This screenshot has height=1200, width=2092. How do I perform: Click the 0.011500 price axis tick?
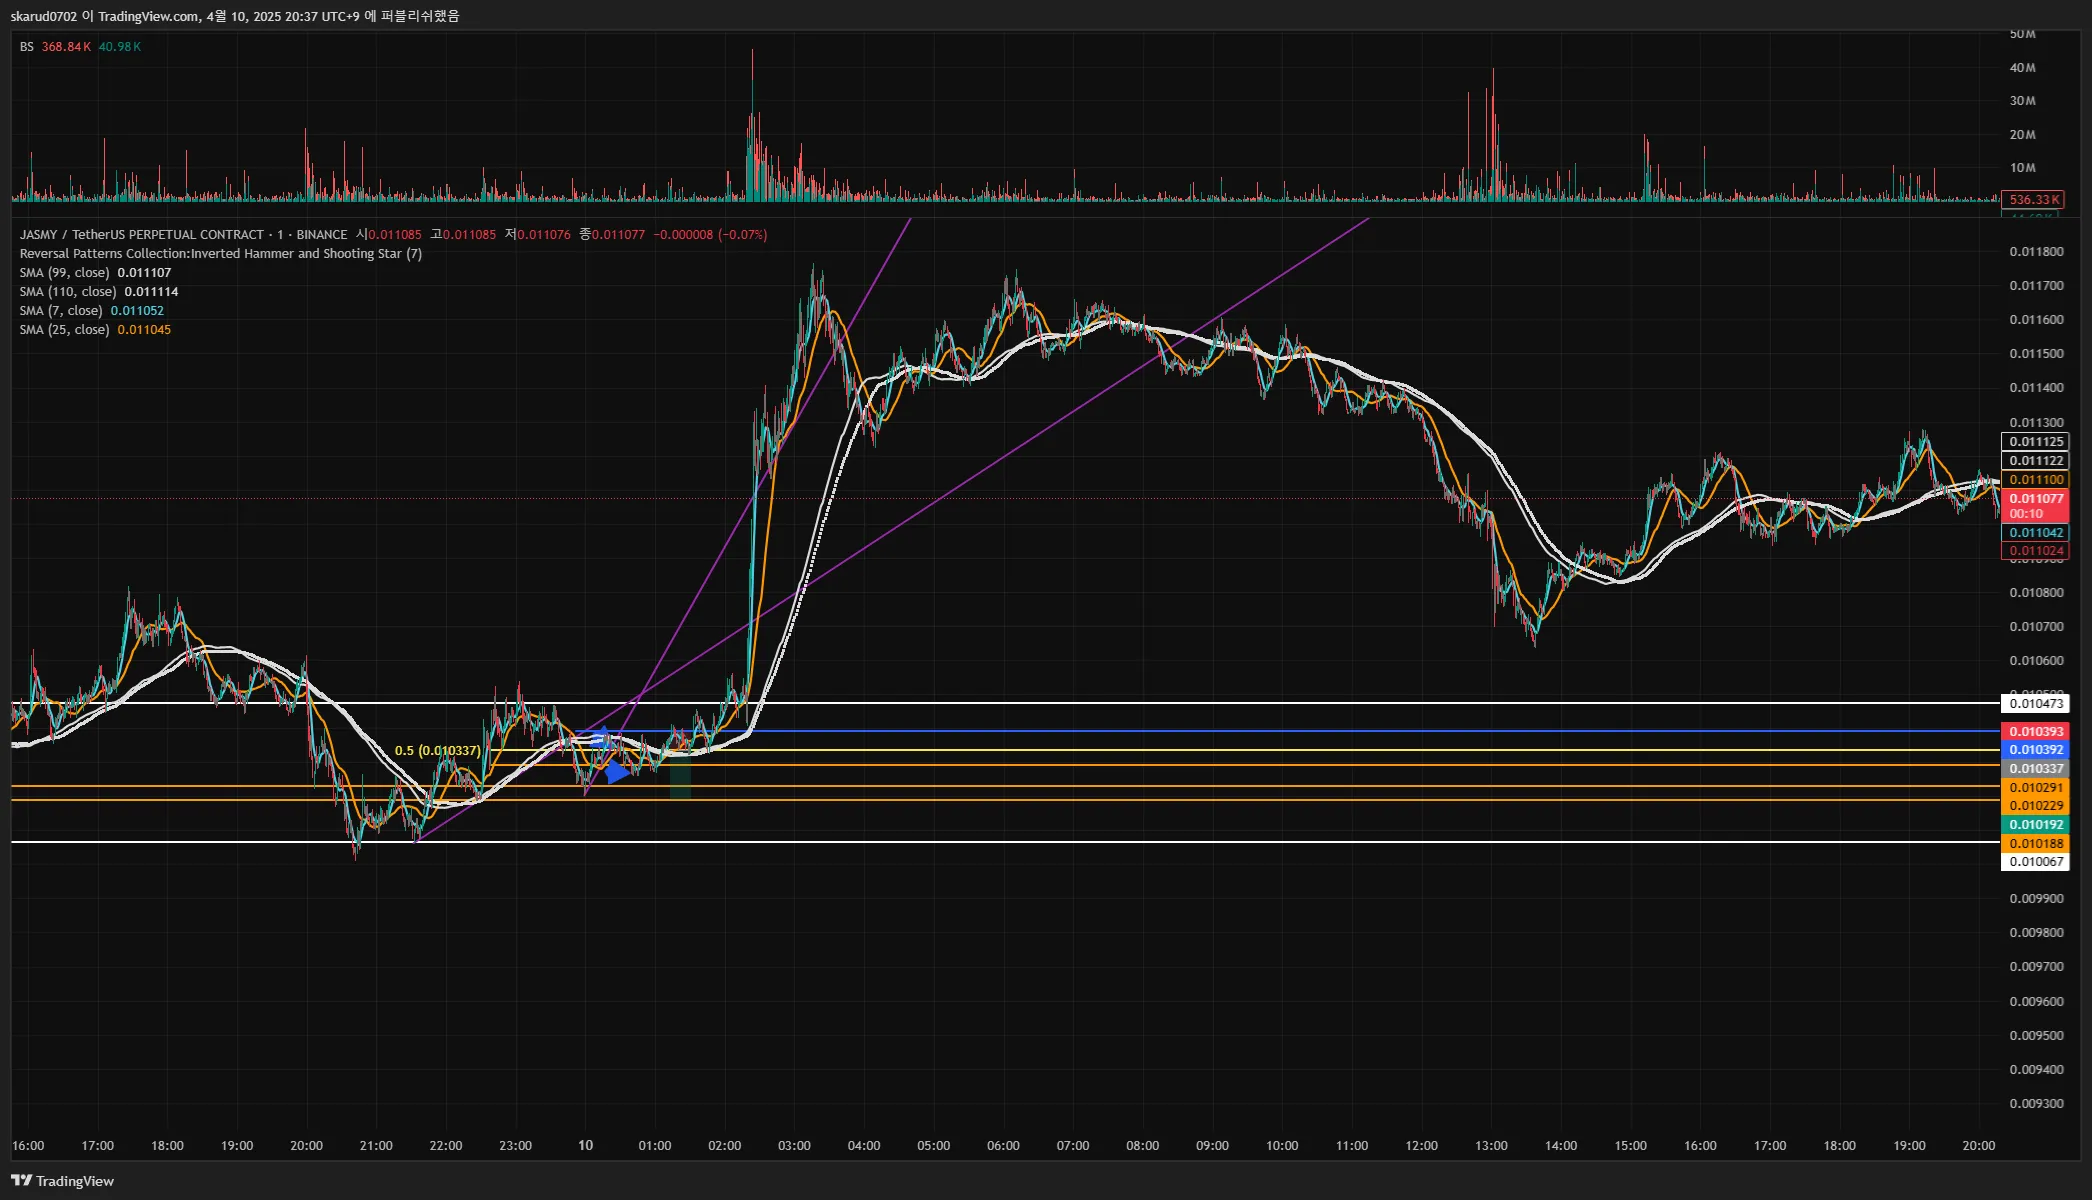[2036, 353]
